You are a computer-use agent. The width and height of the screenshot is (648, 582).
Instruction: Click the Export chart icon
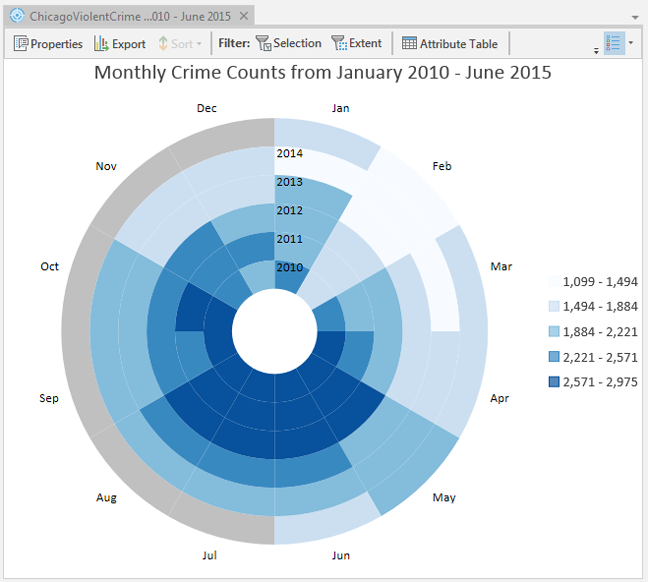(x=101, y=44)
